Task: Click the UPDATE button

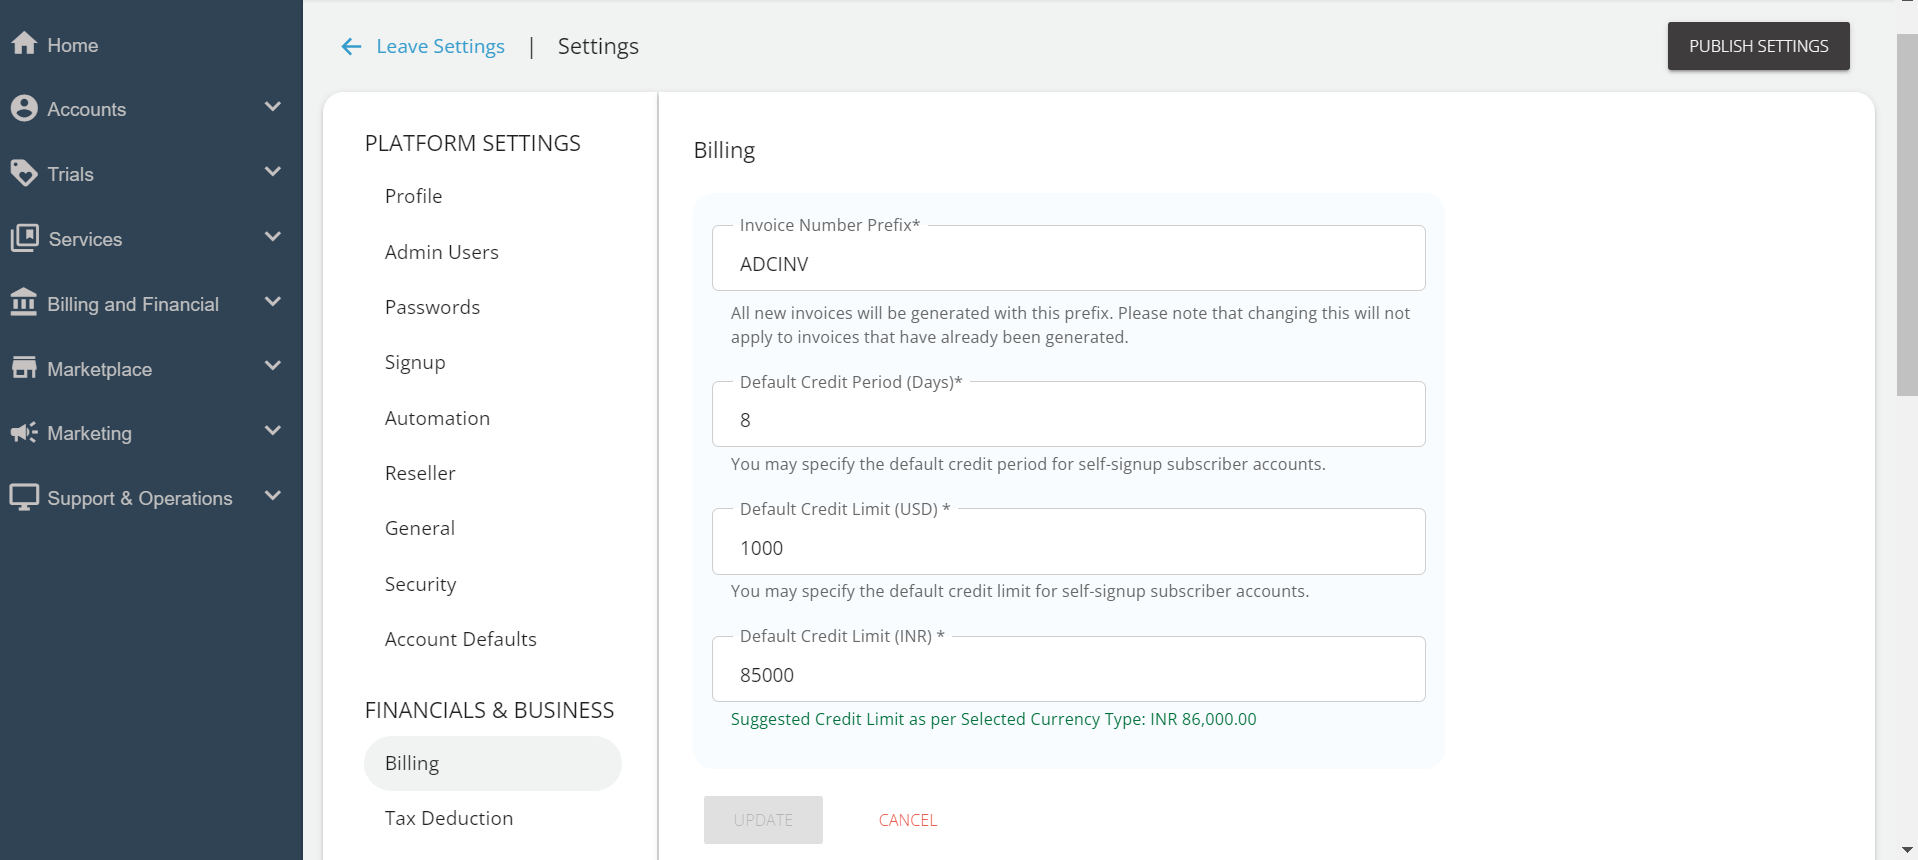Action: coord(763,820)
